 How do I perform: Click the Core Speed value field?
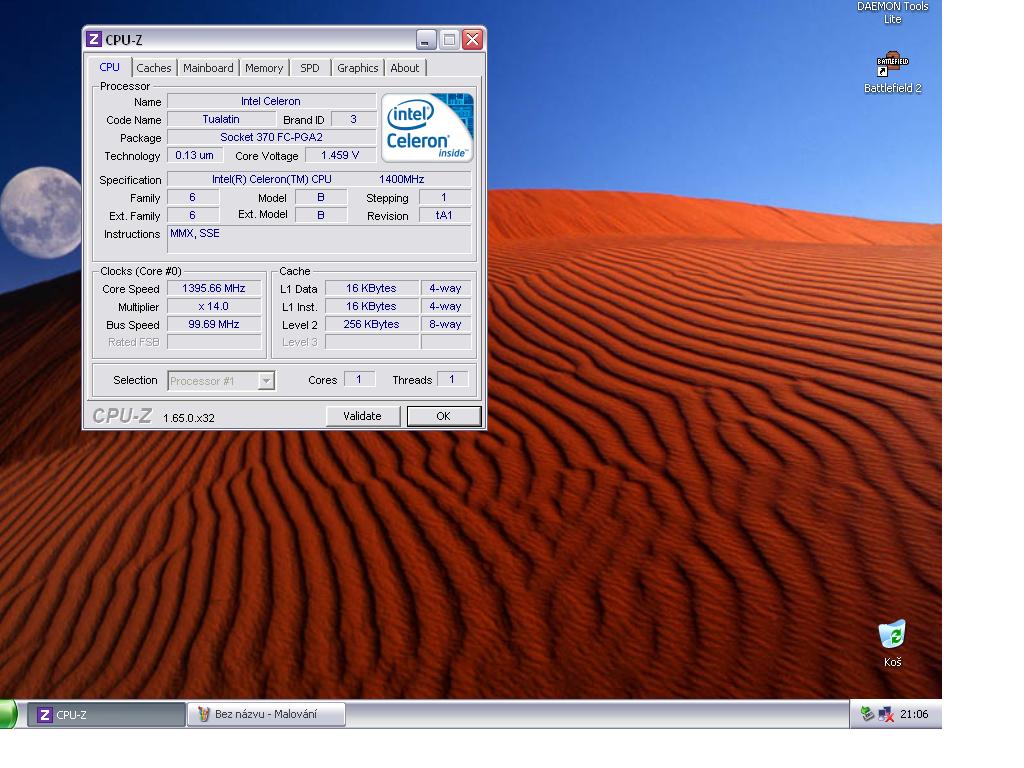click(x=214, y=289)
